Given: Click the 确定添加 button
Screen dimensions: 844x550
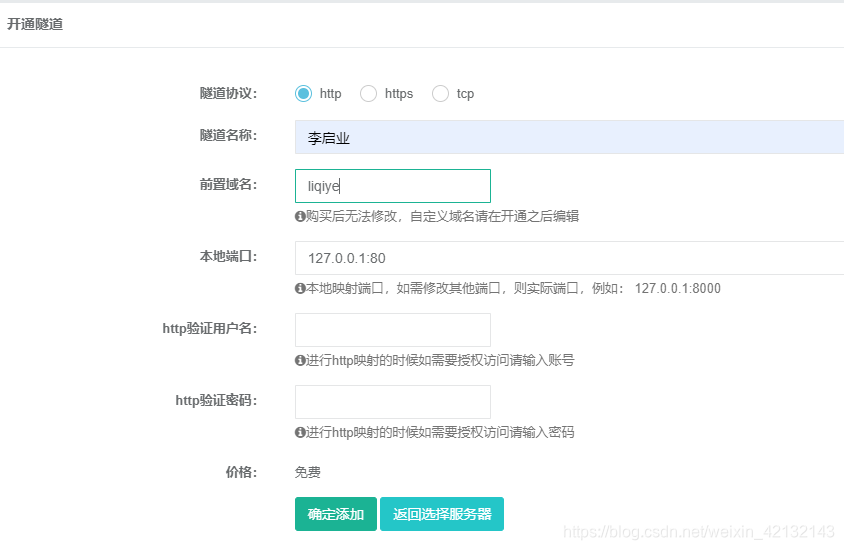Looking at the screenshot, I should point(336,514).
